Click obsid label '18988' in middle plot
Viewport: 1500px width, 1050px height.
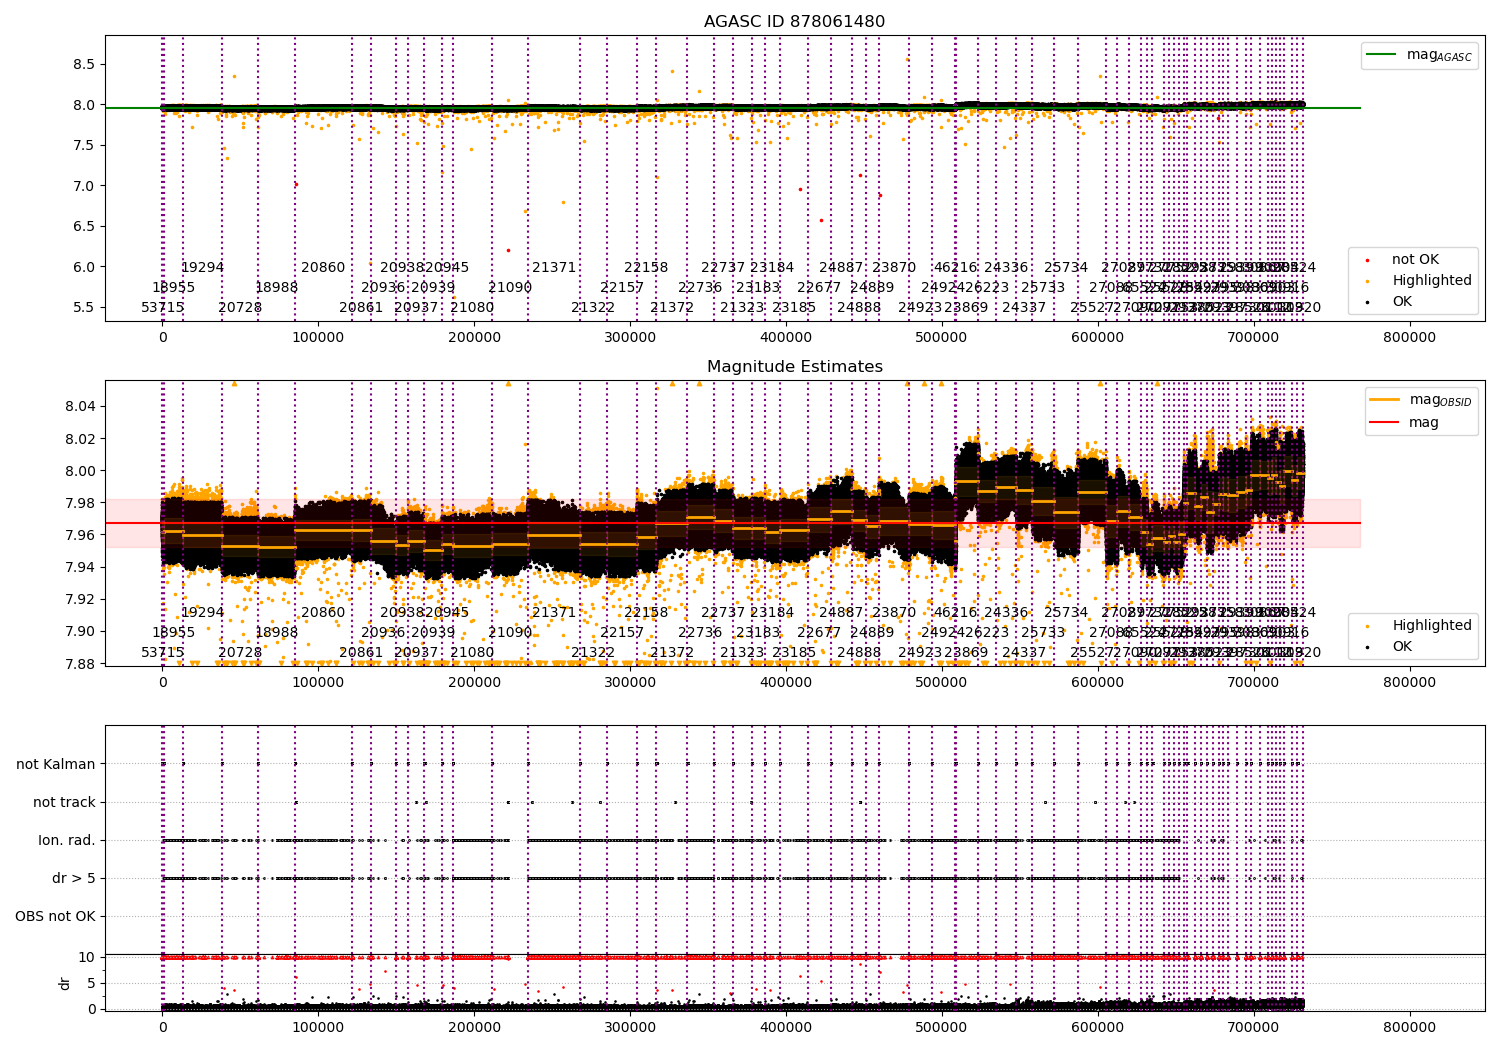coord(277,632)
